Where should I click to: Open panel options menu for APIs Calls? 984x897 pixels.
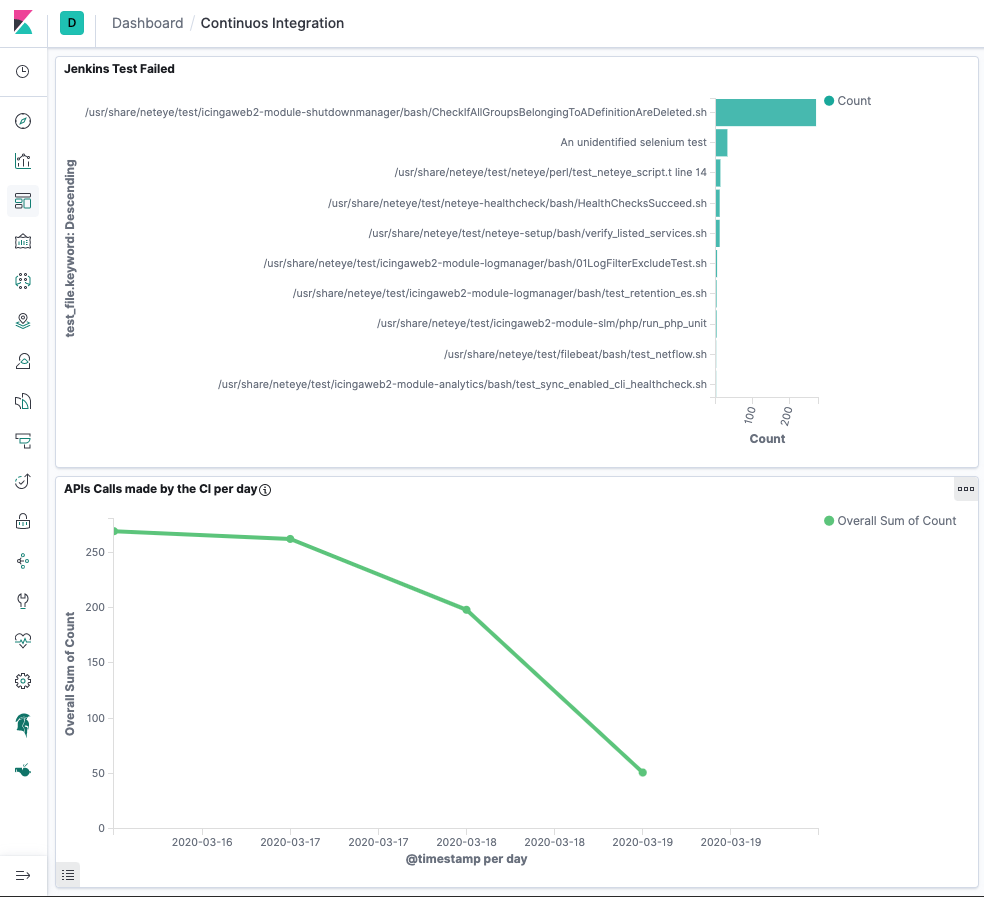[x=966, y=489]
